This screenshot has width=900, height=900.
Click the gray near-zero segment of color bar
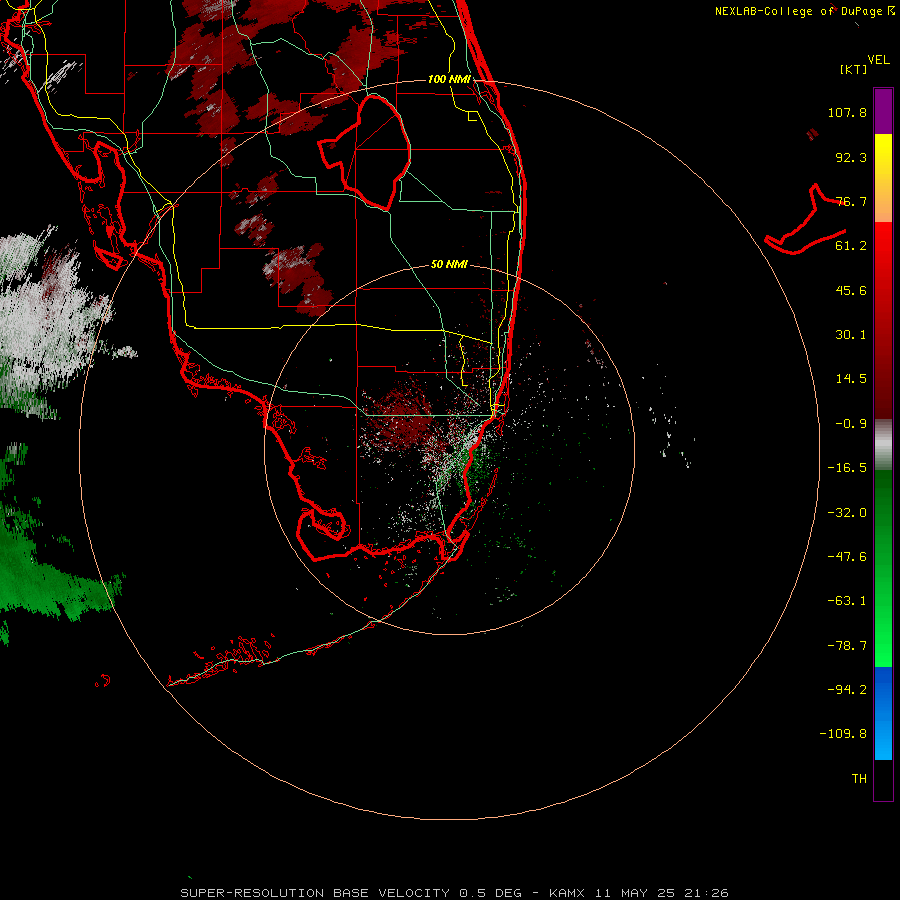tap(883, 445)
